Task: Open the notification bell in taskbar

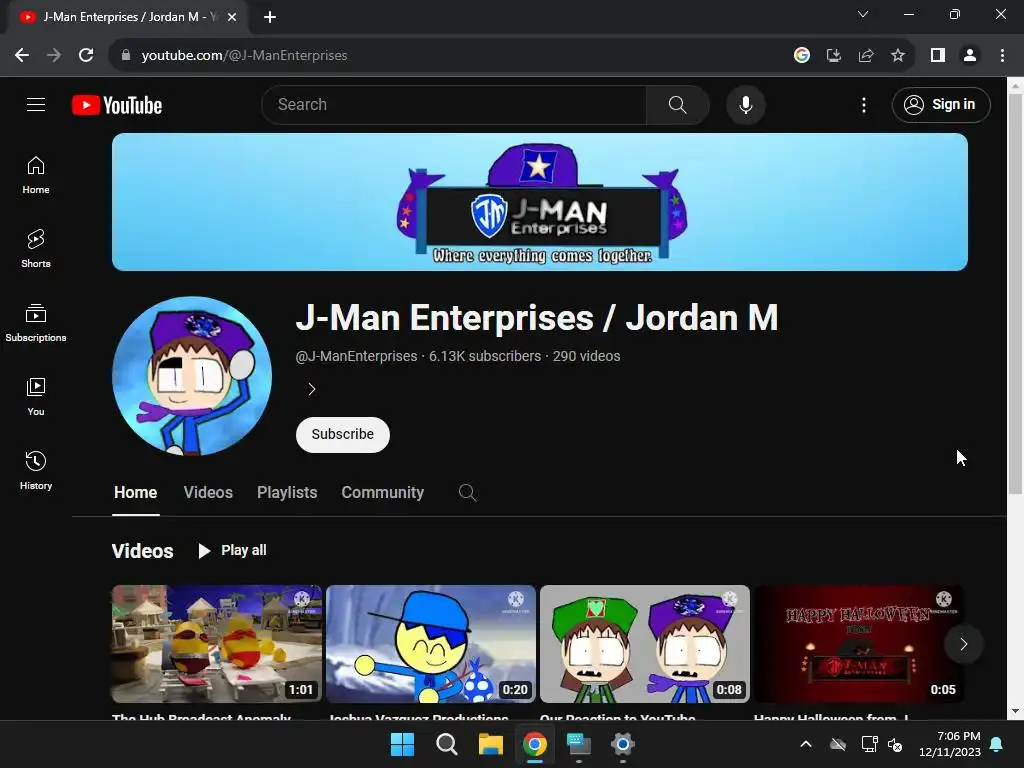Action: coord(997,744)
